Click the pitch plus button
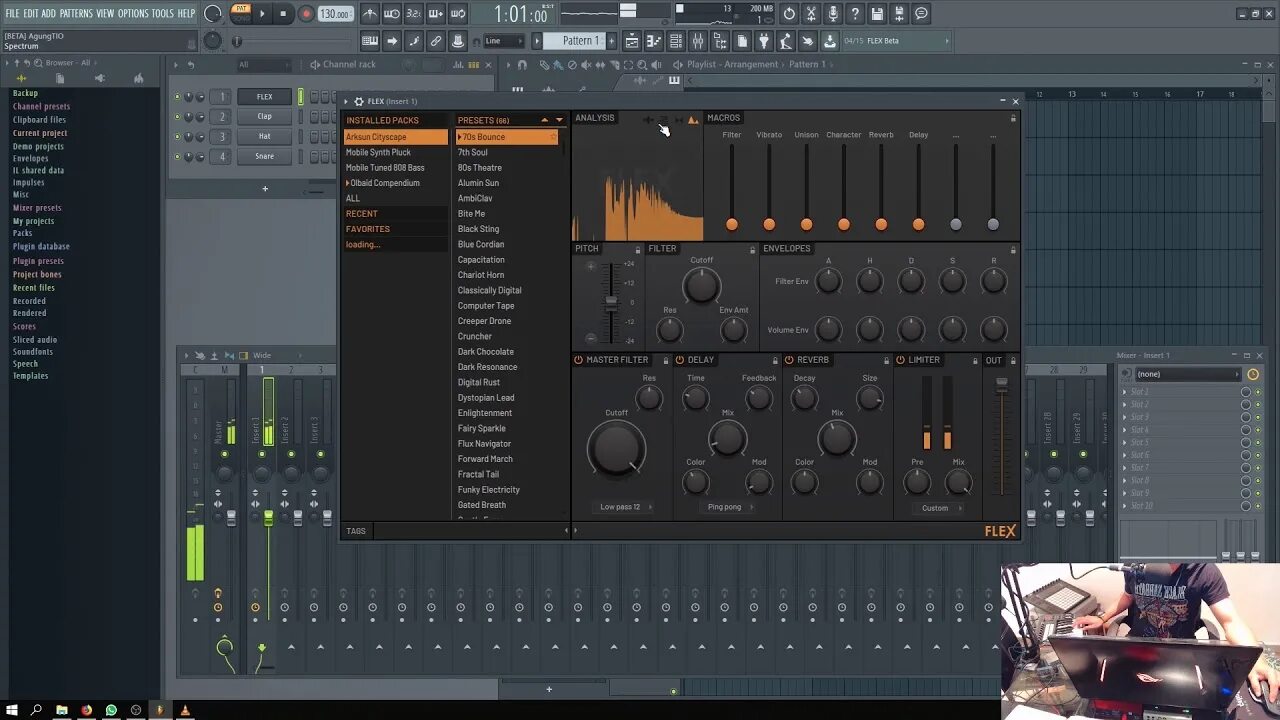The width and height of the screenshot is (1280, 720). point(590,266)
